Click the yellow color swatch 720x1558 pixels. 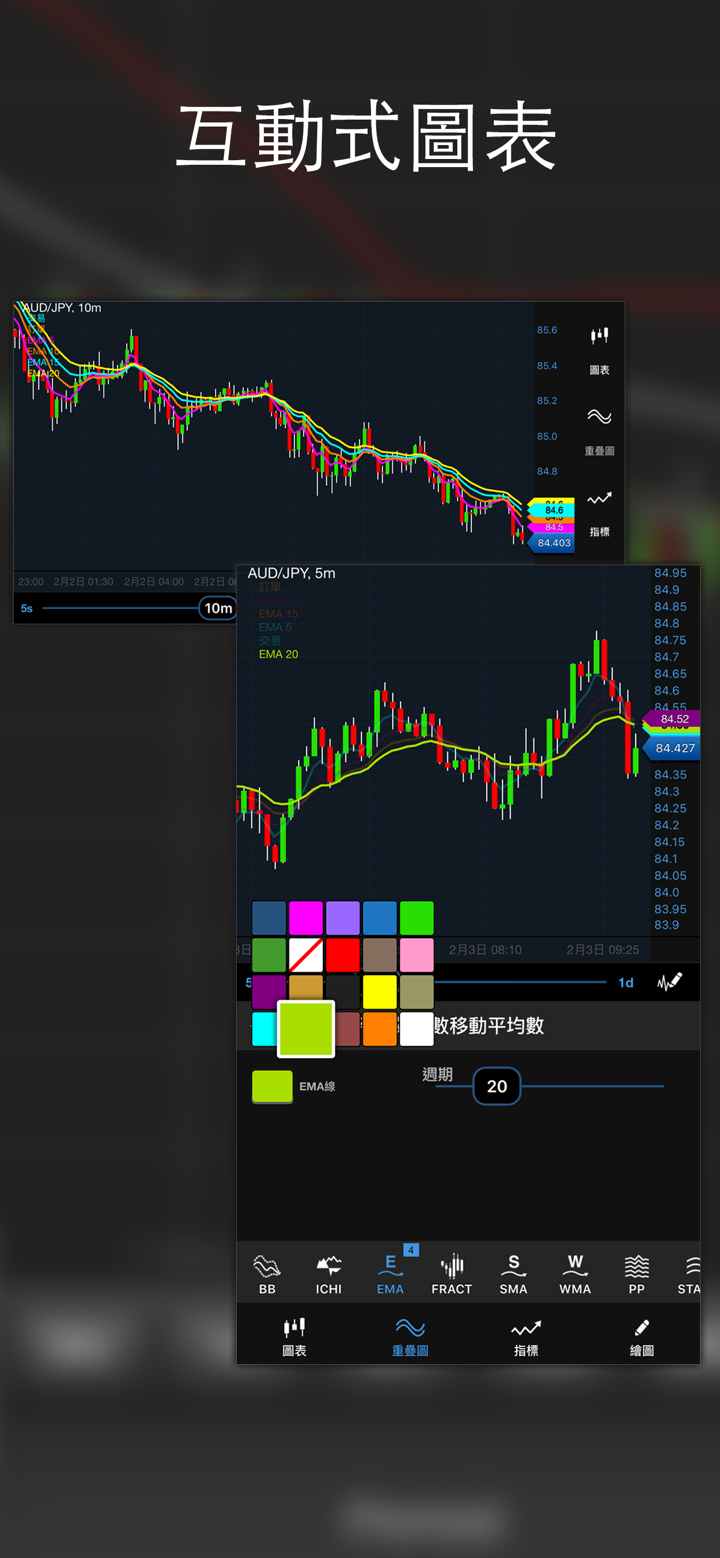click(380, 992)
